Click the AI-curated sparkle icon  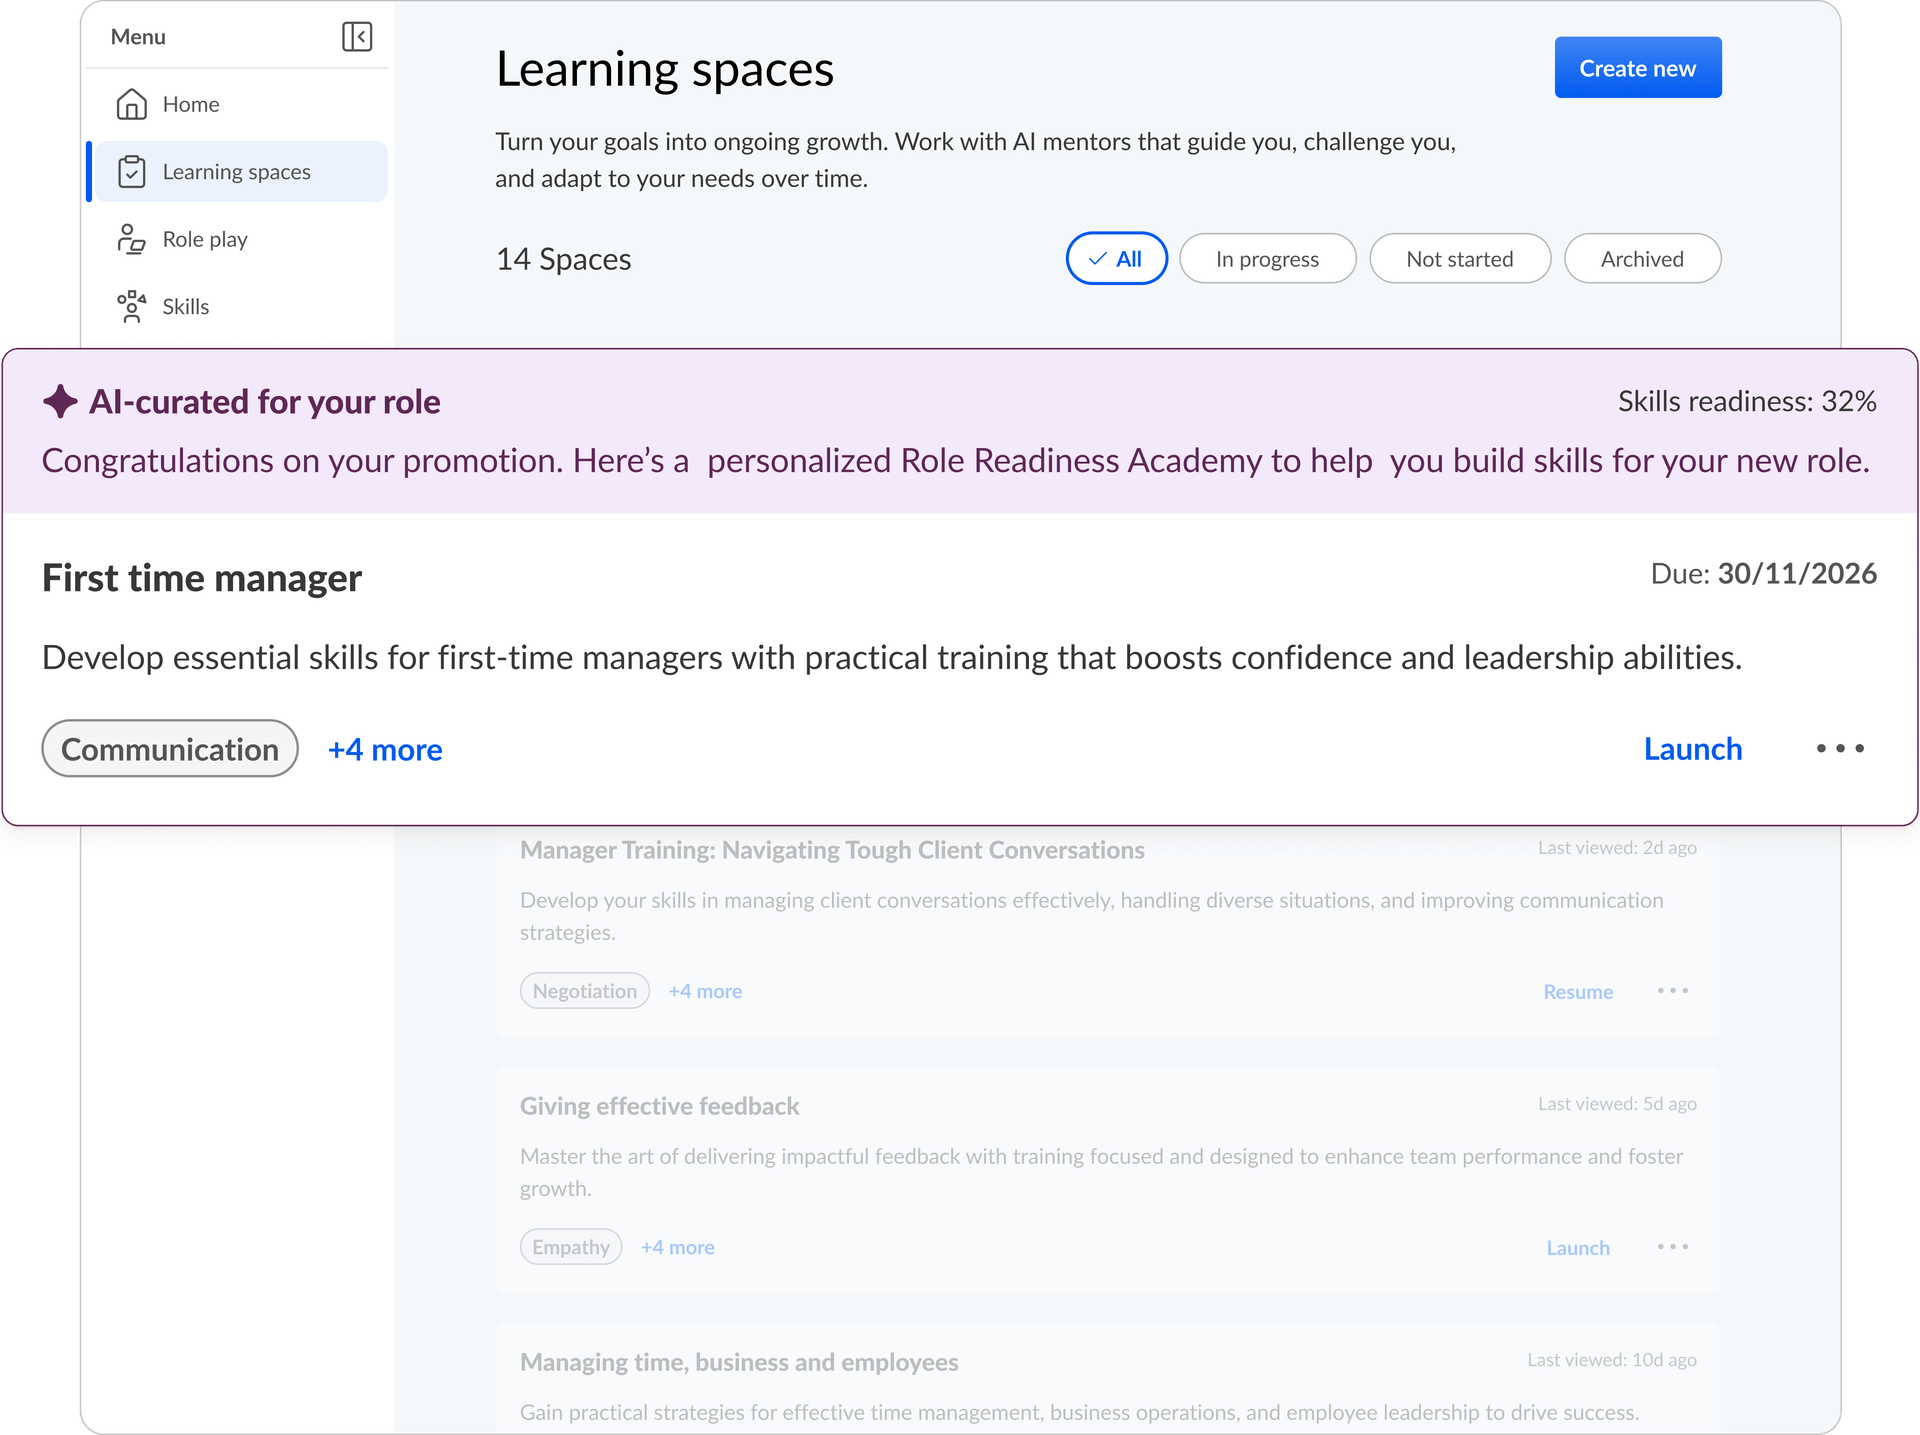60,401
